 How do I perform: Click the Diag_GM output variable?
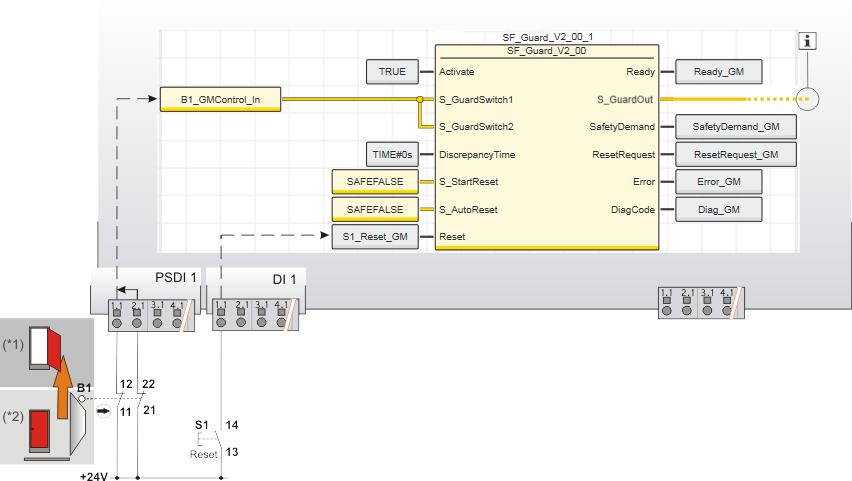(719, 209)
